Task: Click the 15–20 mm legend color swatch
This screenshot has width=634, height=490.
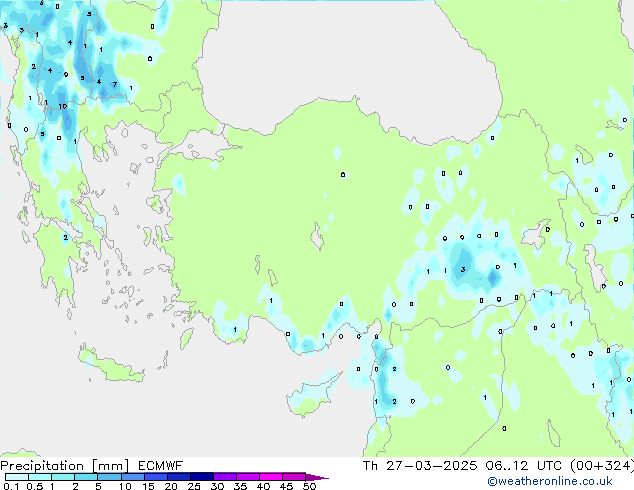Action: coord(155,477)
